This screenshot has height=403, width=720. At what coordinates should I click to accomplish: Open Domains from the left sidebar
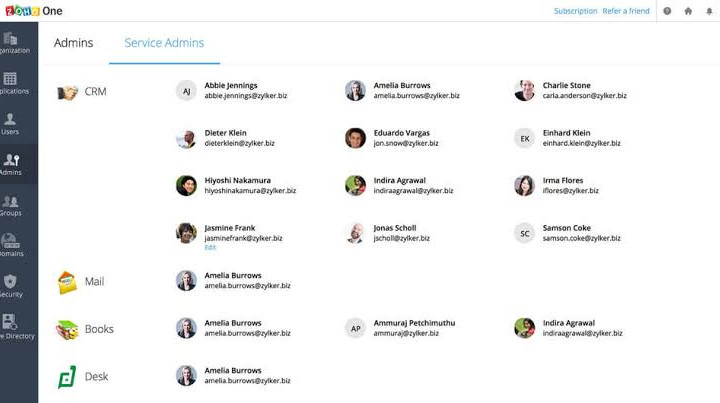pyautogui.click(x=10, y=245)
